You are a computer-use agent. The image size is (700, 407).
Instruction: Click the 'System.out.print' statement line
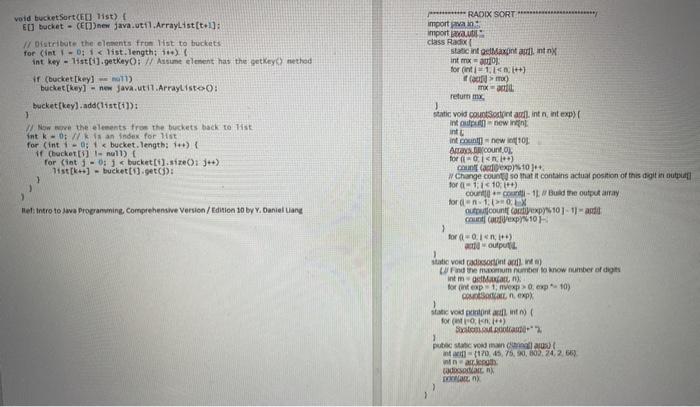499,329
